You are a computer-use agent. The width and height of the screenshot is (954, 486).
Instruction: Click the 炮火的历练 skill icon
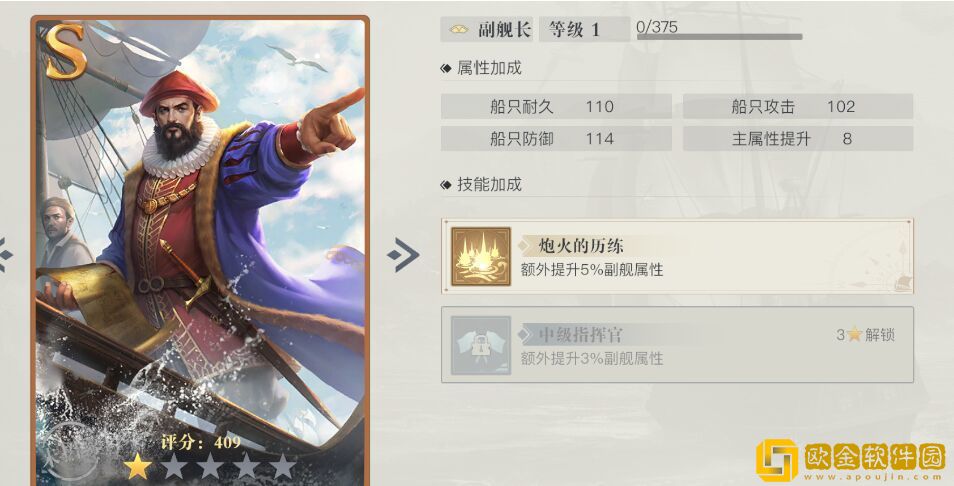(481, 256)
